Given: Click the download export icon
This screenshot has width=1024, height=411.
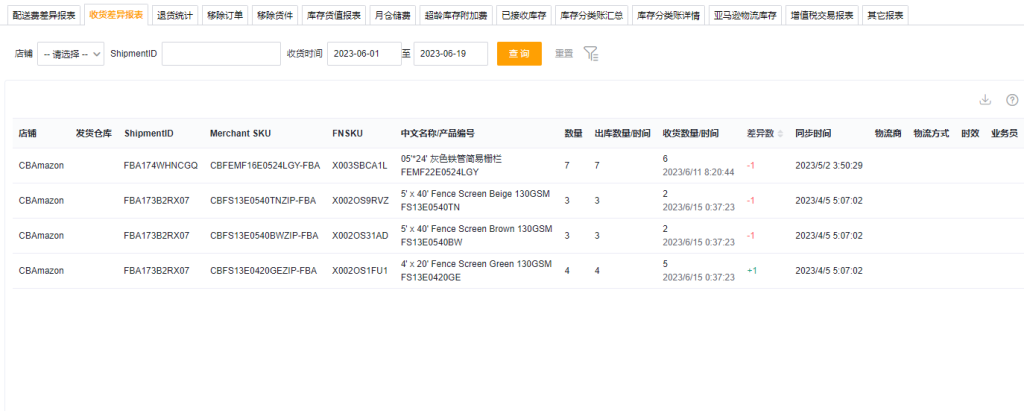Looking at the screenshot, I should point(985,100).
